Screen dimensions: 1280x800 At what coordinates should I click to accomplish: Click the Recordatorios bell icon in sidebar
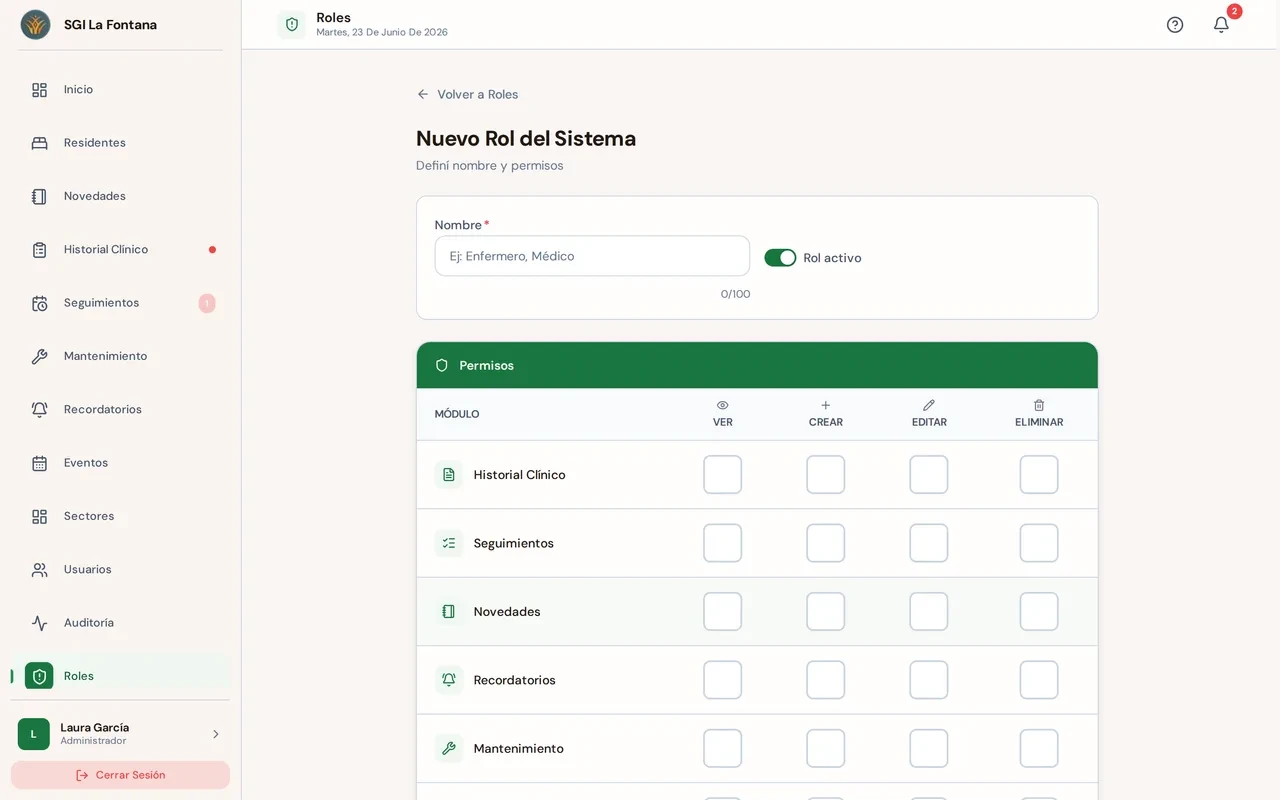pyautogui.click(x=39, y=410)
